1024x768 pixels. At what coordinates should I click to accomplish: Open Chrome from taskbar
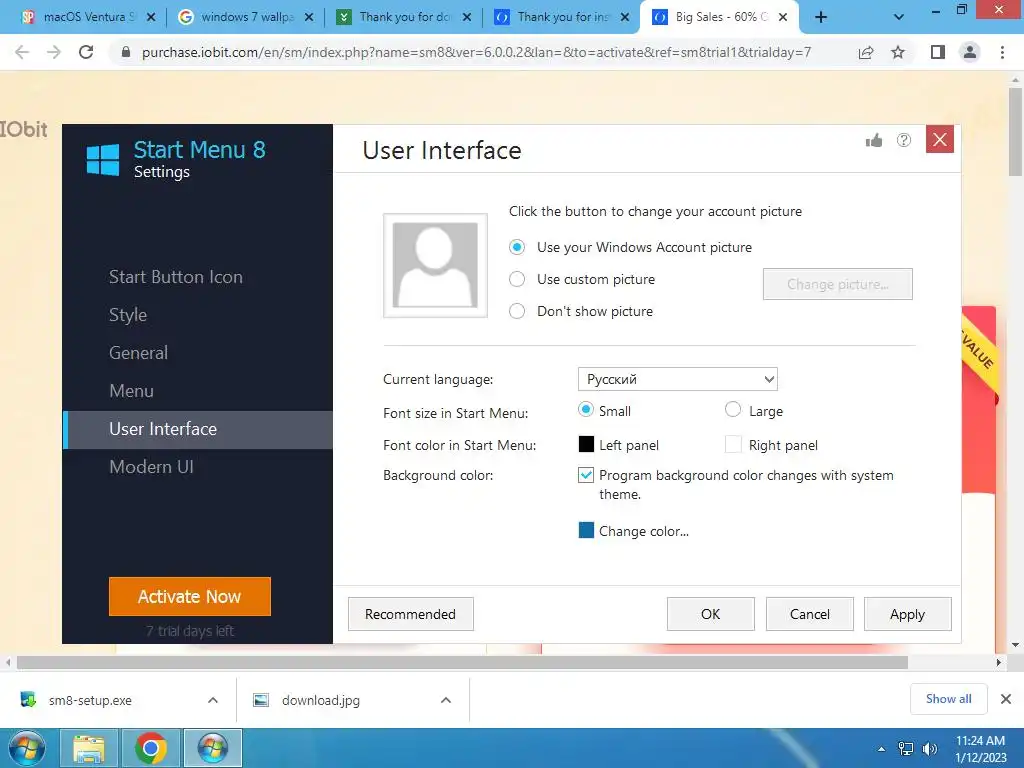(x=150, y=748)
